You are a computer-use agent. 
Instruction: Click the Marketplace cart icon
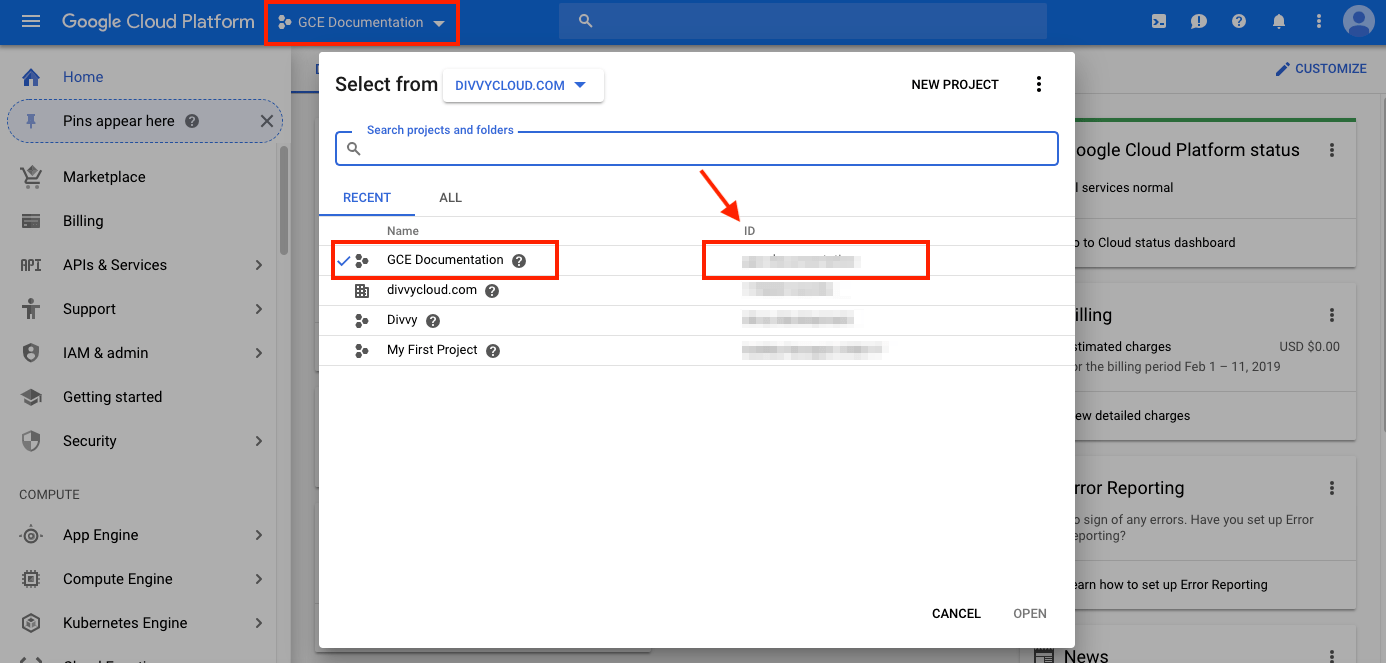(31, 177)
